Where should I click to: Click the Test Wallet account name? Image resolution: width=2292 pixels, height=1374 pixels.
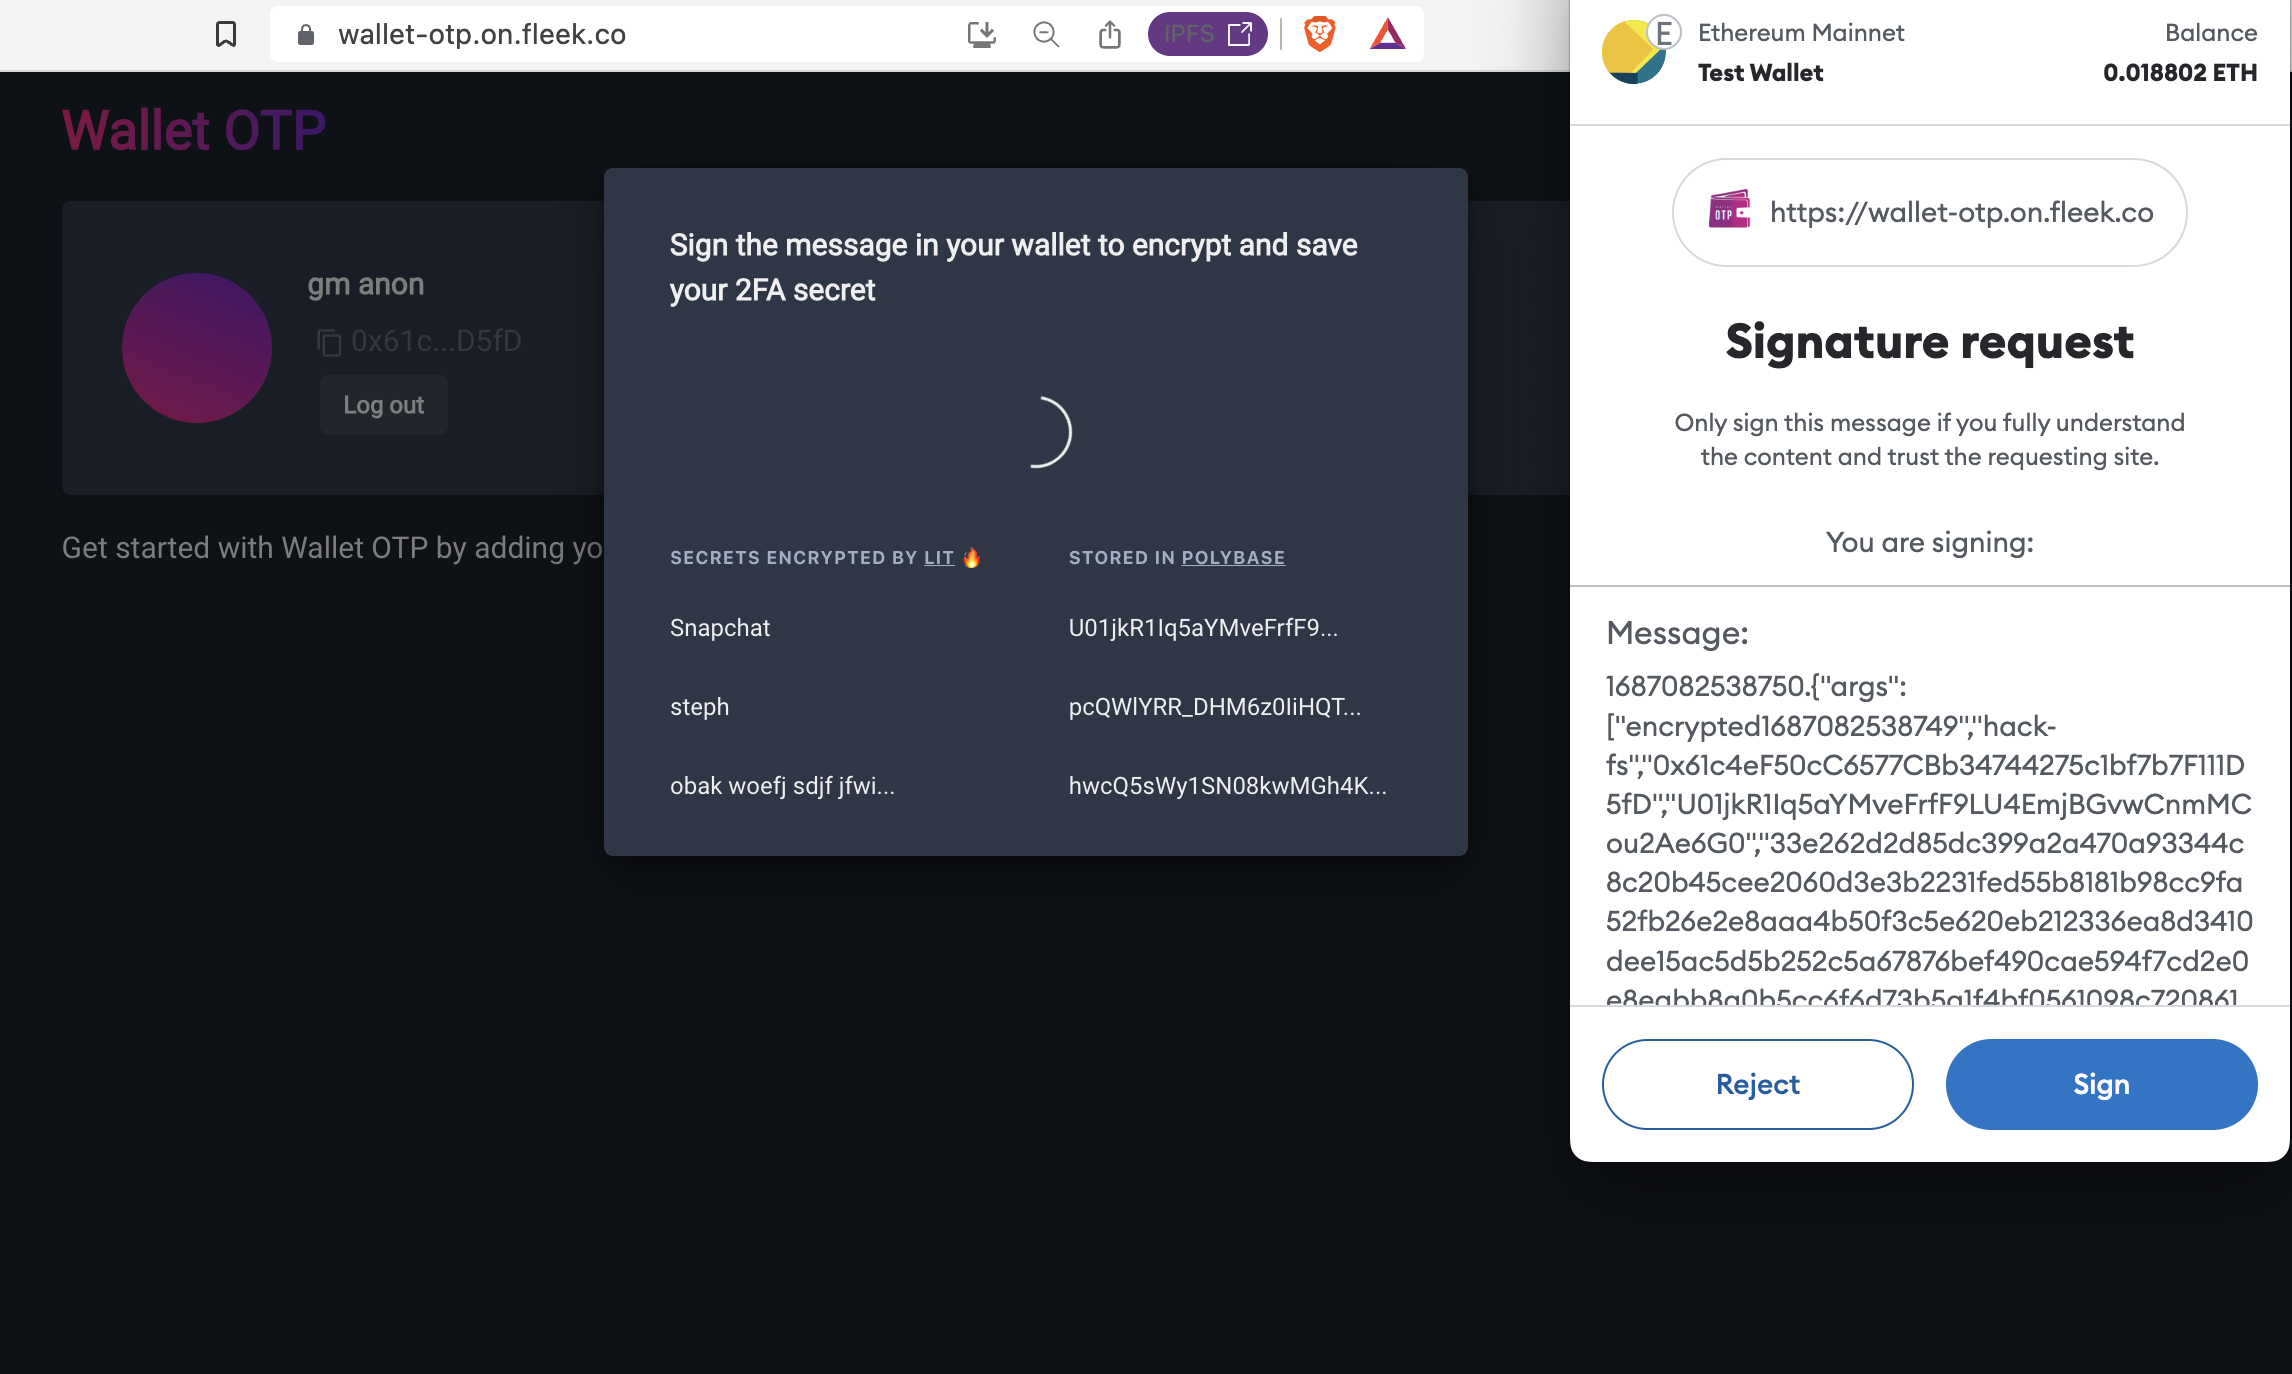pos(1760,73)
